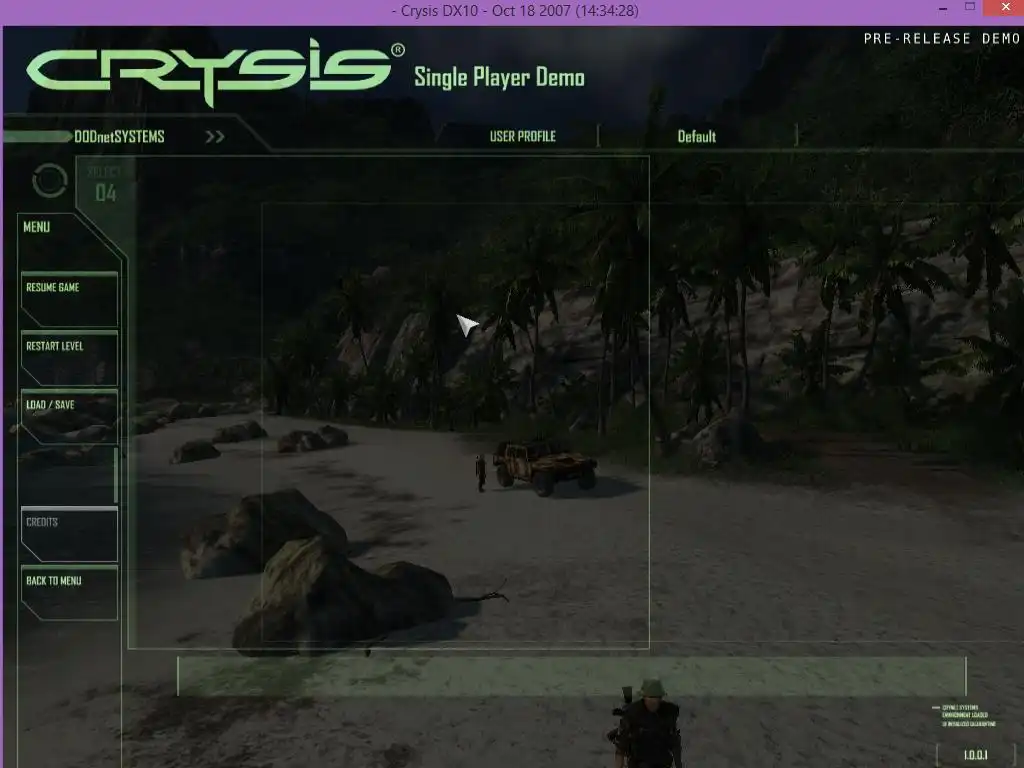
Task: Click the circular ring icon above the menu
Action: point(50,180)
